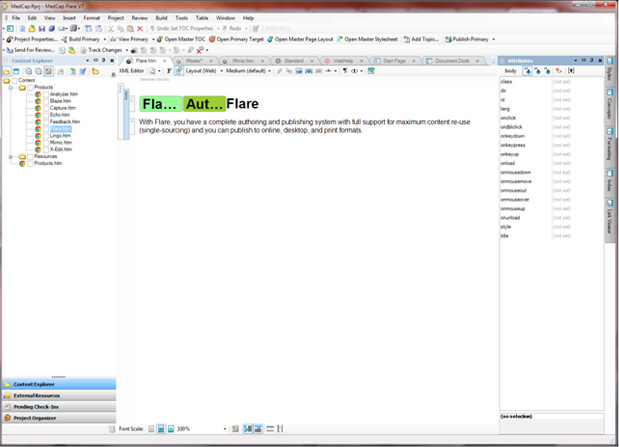Click the class attribute value field

coord(577,82)
